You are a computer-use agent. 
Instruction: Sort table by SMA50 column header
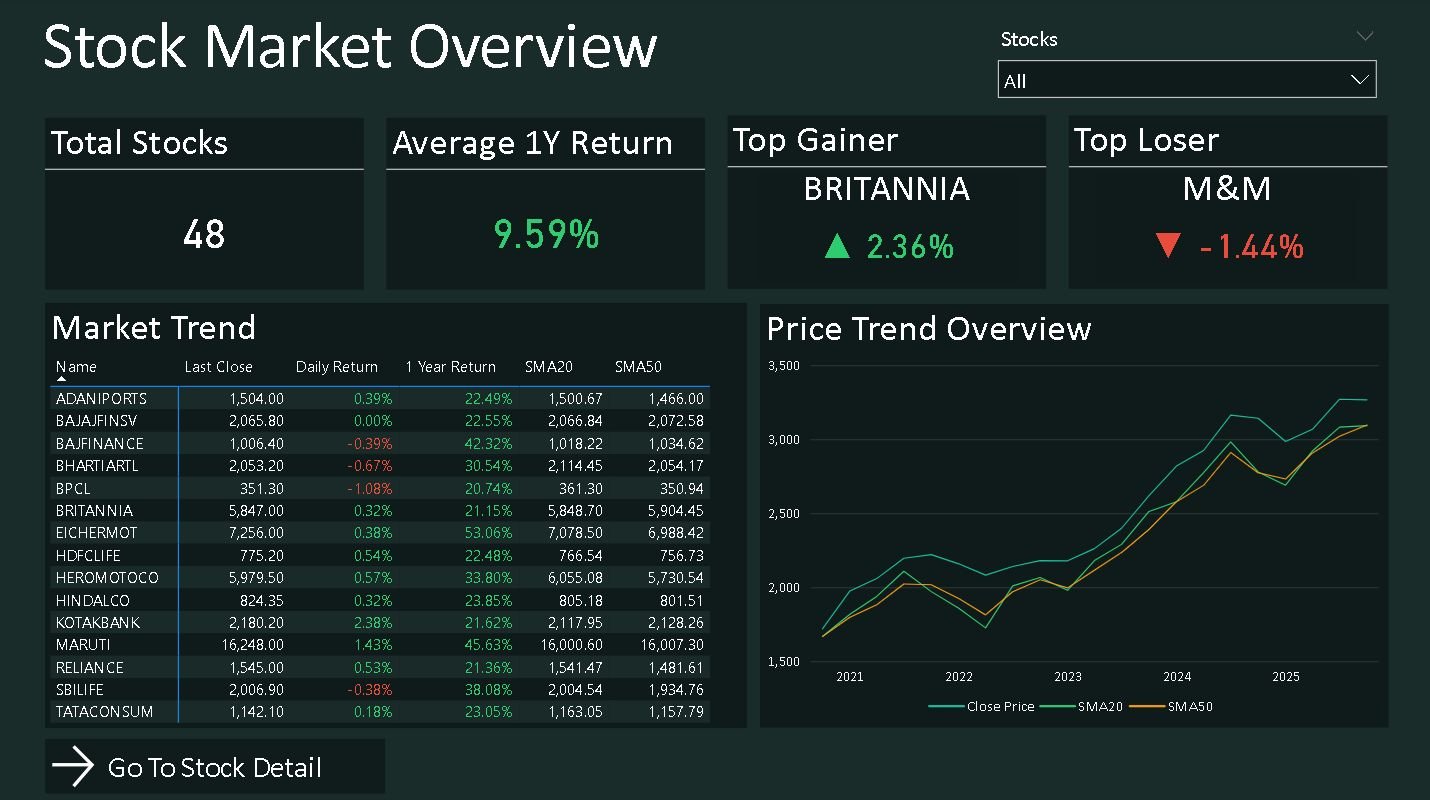[x=638, y=367]
